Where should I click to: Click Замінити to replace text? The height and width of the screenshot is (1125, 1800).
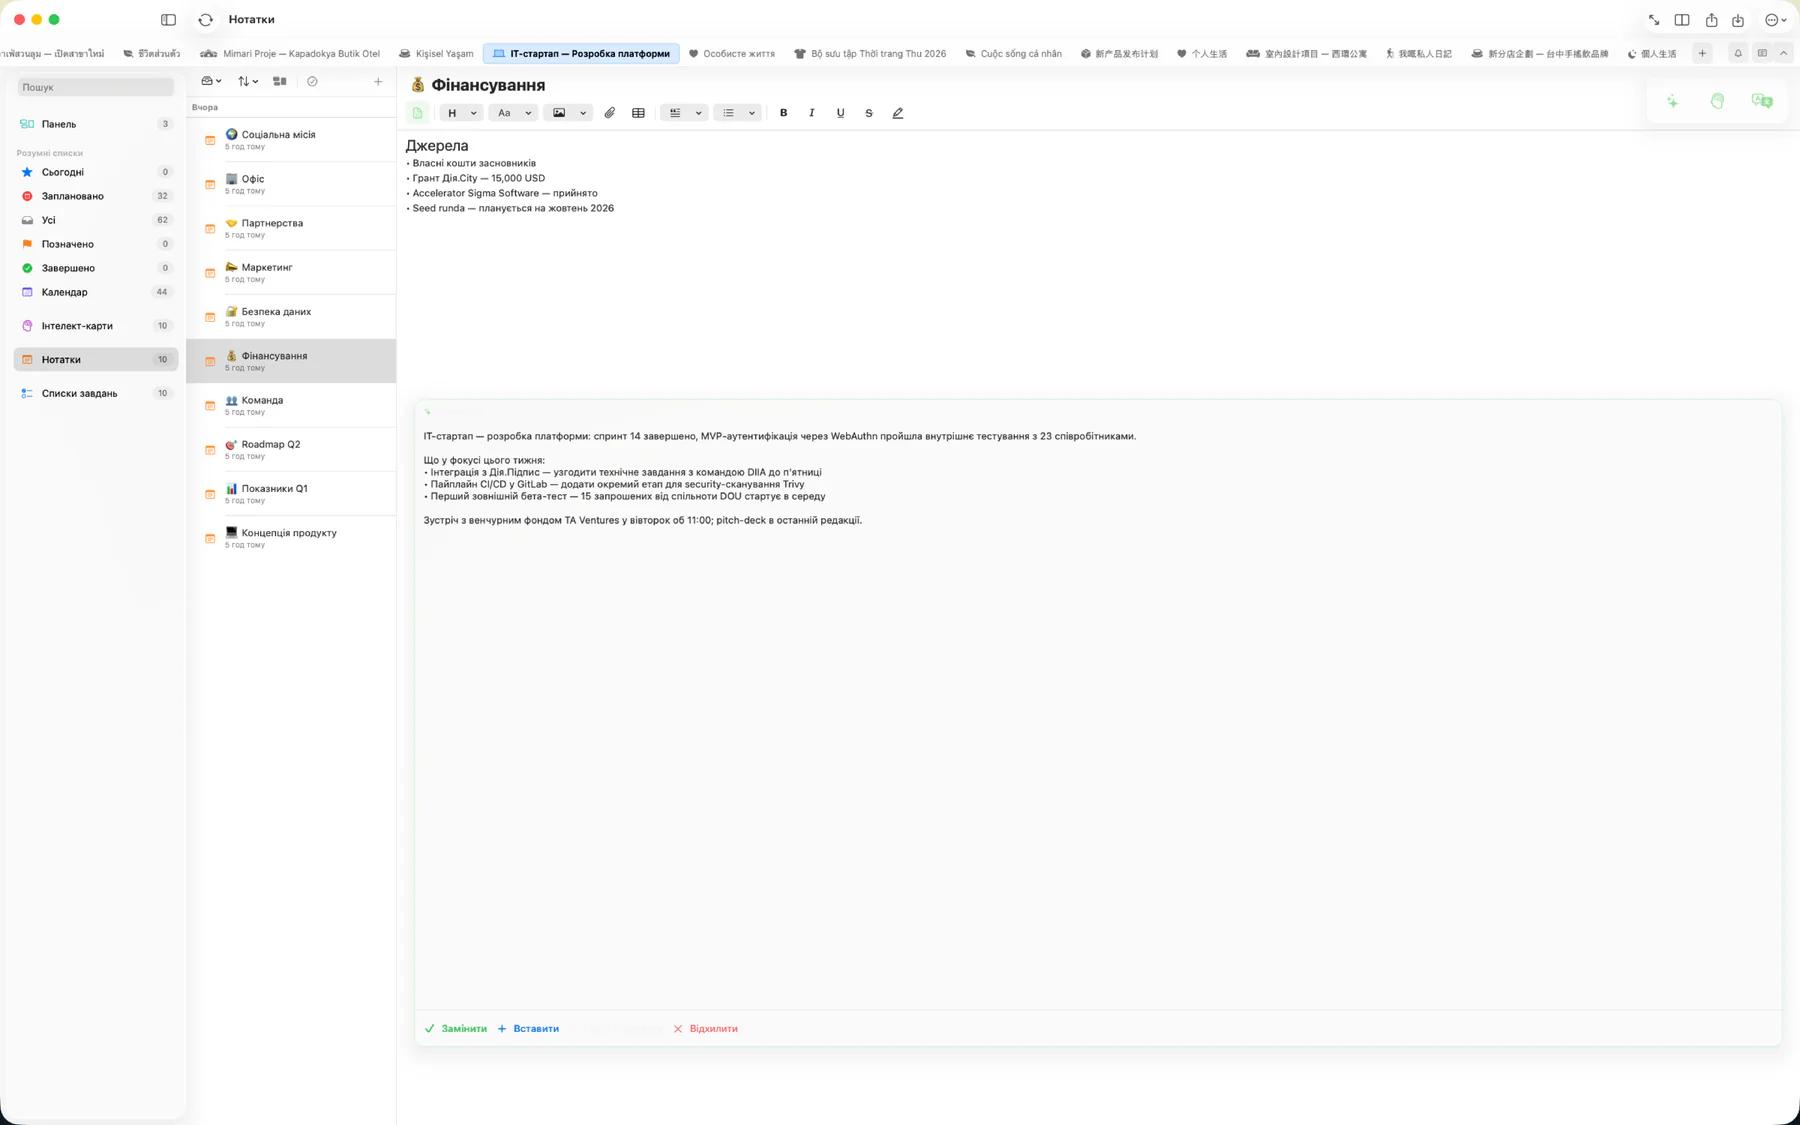click(456, 1028)
